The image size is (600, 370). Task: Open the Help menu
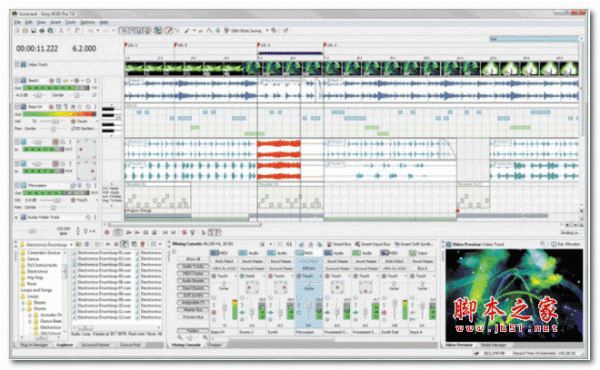click(104, 22)
